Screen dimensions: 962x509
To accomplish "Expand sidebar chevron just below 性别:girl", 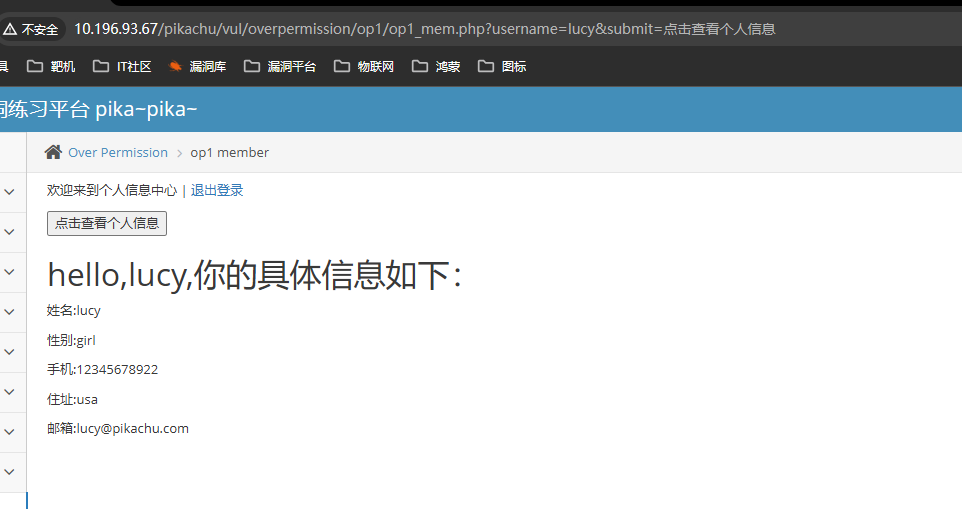I will 9,351.
